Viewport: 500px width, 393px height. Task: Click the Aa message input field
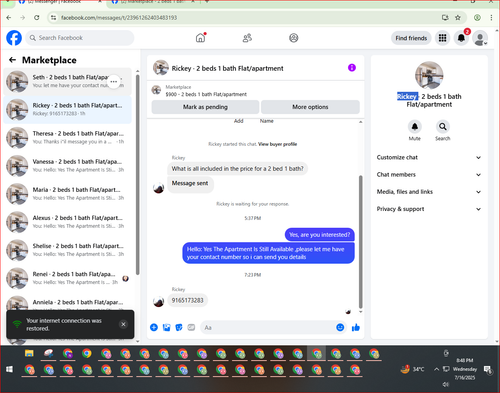tap(273, 328)
